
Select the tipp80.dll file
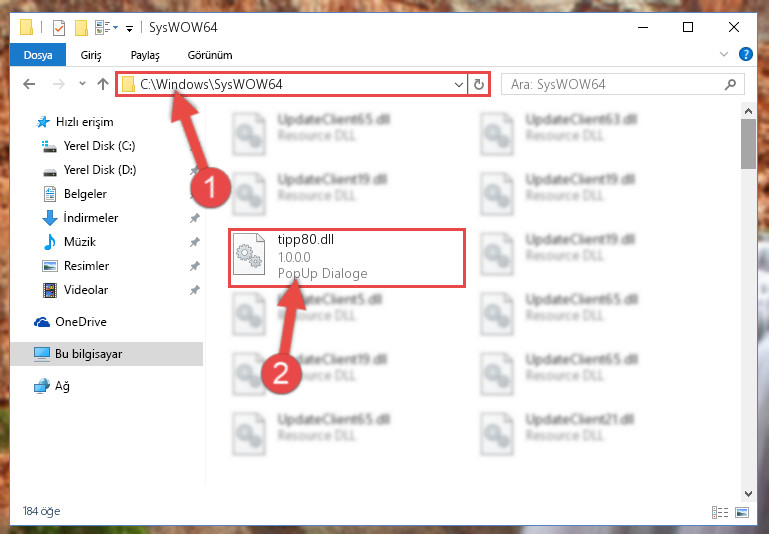(x=346, y=258)
